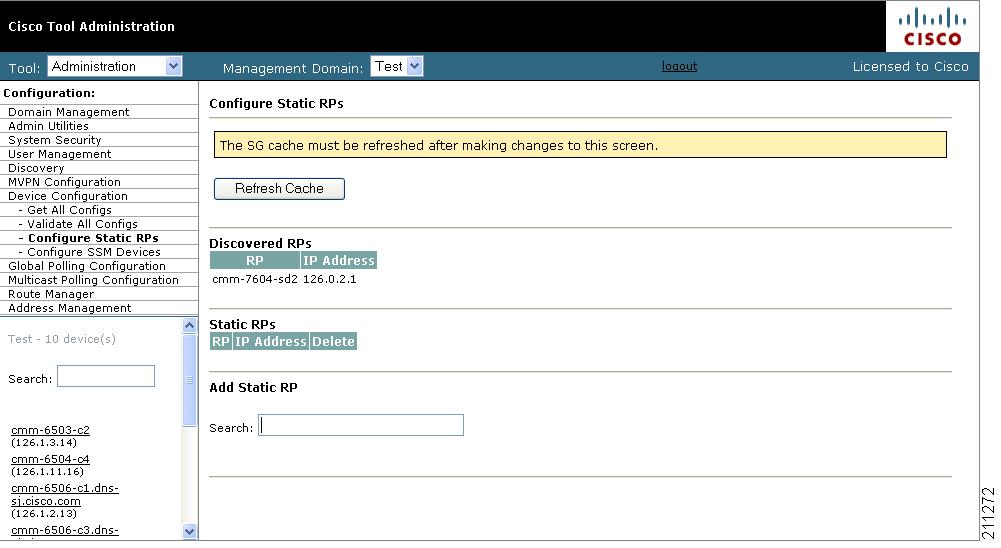The width and height of the screenshot is (1001, 548).
Task: Open System Security configuration
Action: click(x=55, y=140)
